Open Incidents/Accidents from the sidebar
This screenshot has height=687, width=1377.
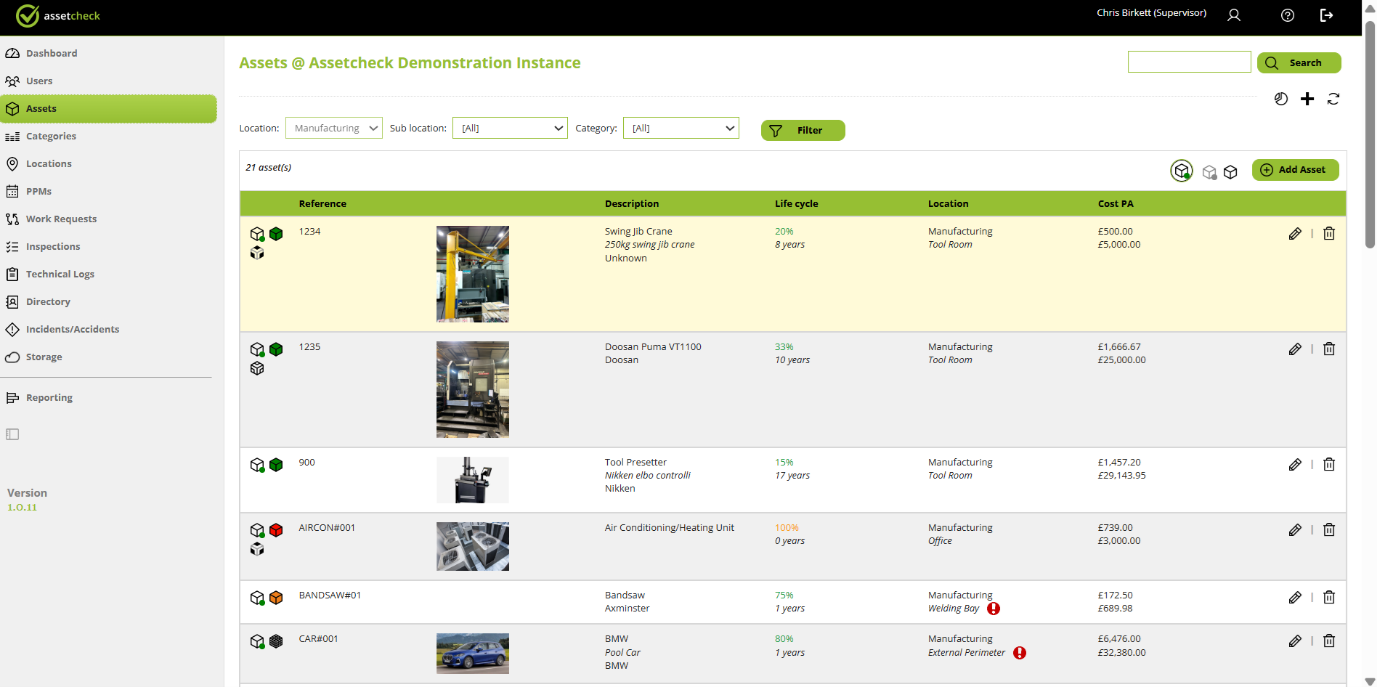tap(72, 329)
